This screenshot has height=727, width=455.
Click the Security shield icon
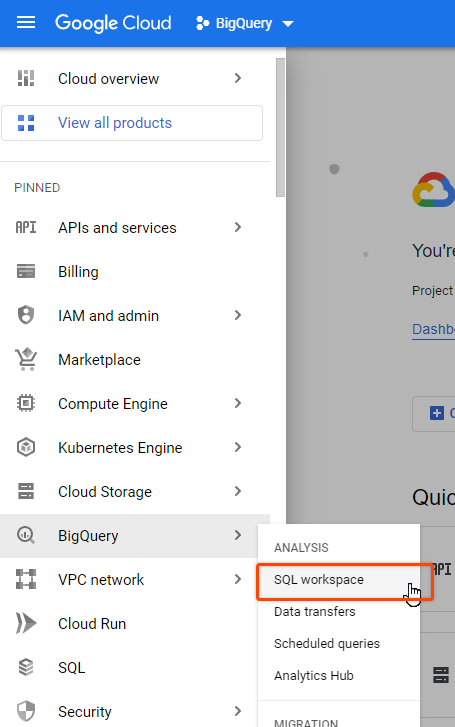click(26, 711)
